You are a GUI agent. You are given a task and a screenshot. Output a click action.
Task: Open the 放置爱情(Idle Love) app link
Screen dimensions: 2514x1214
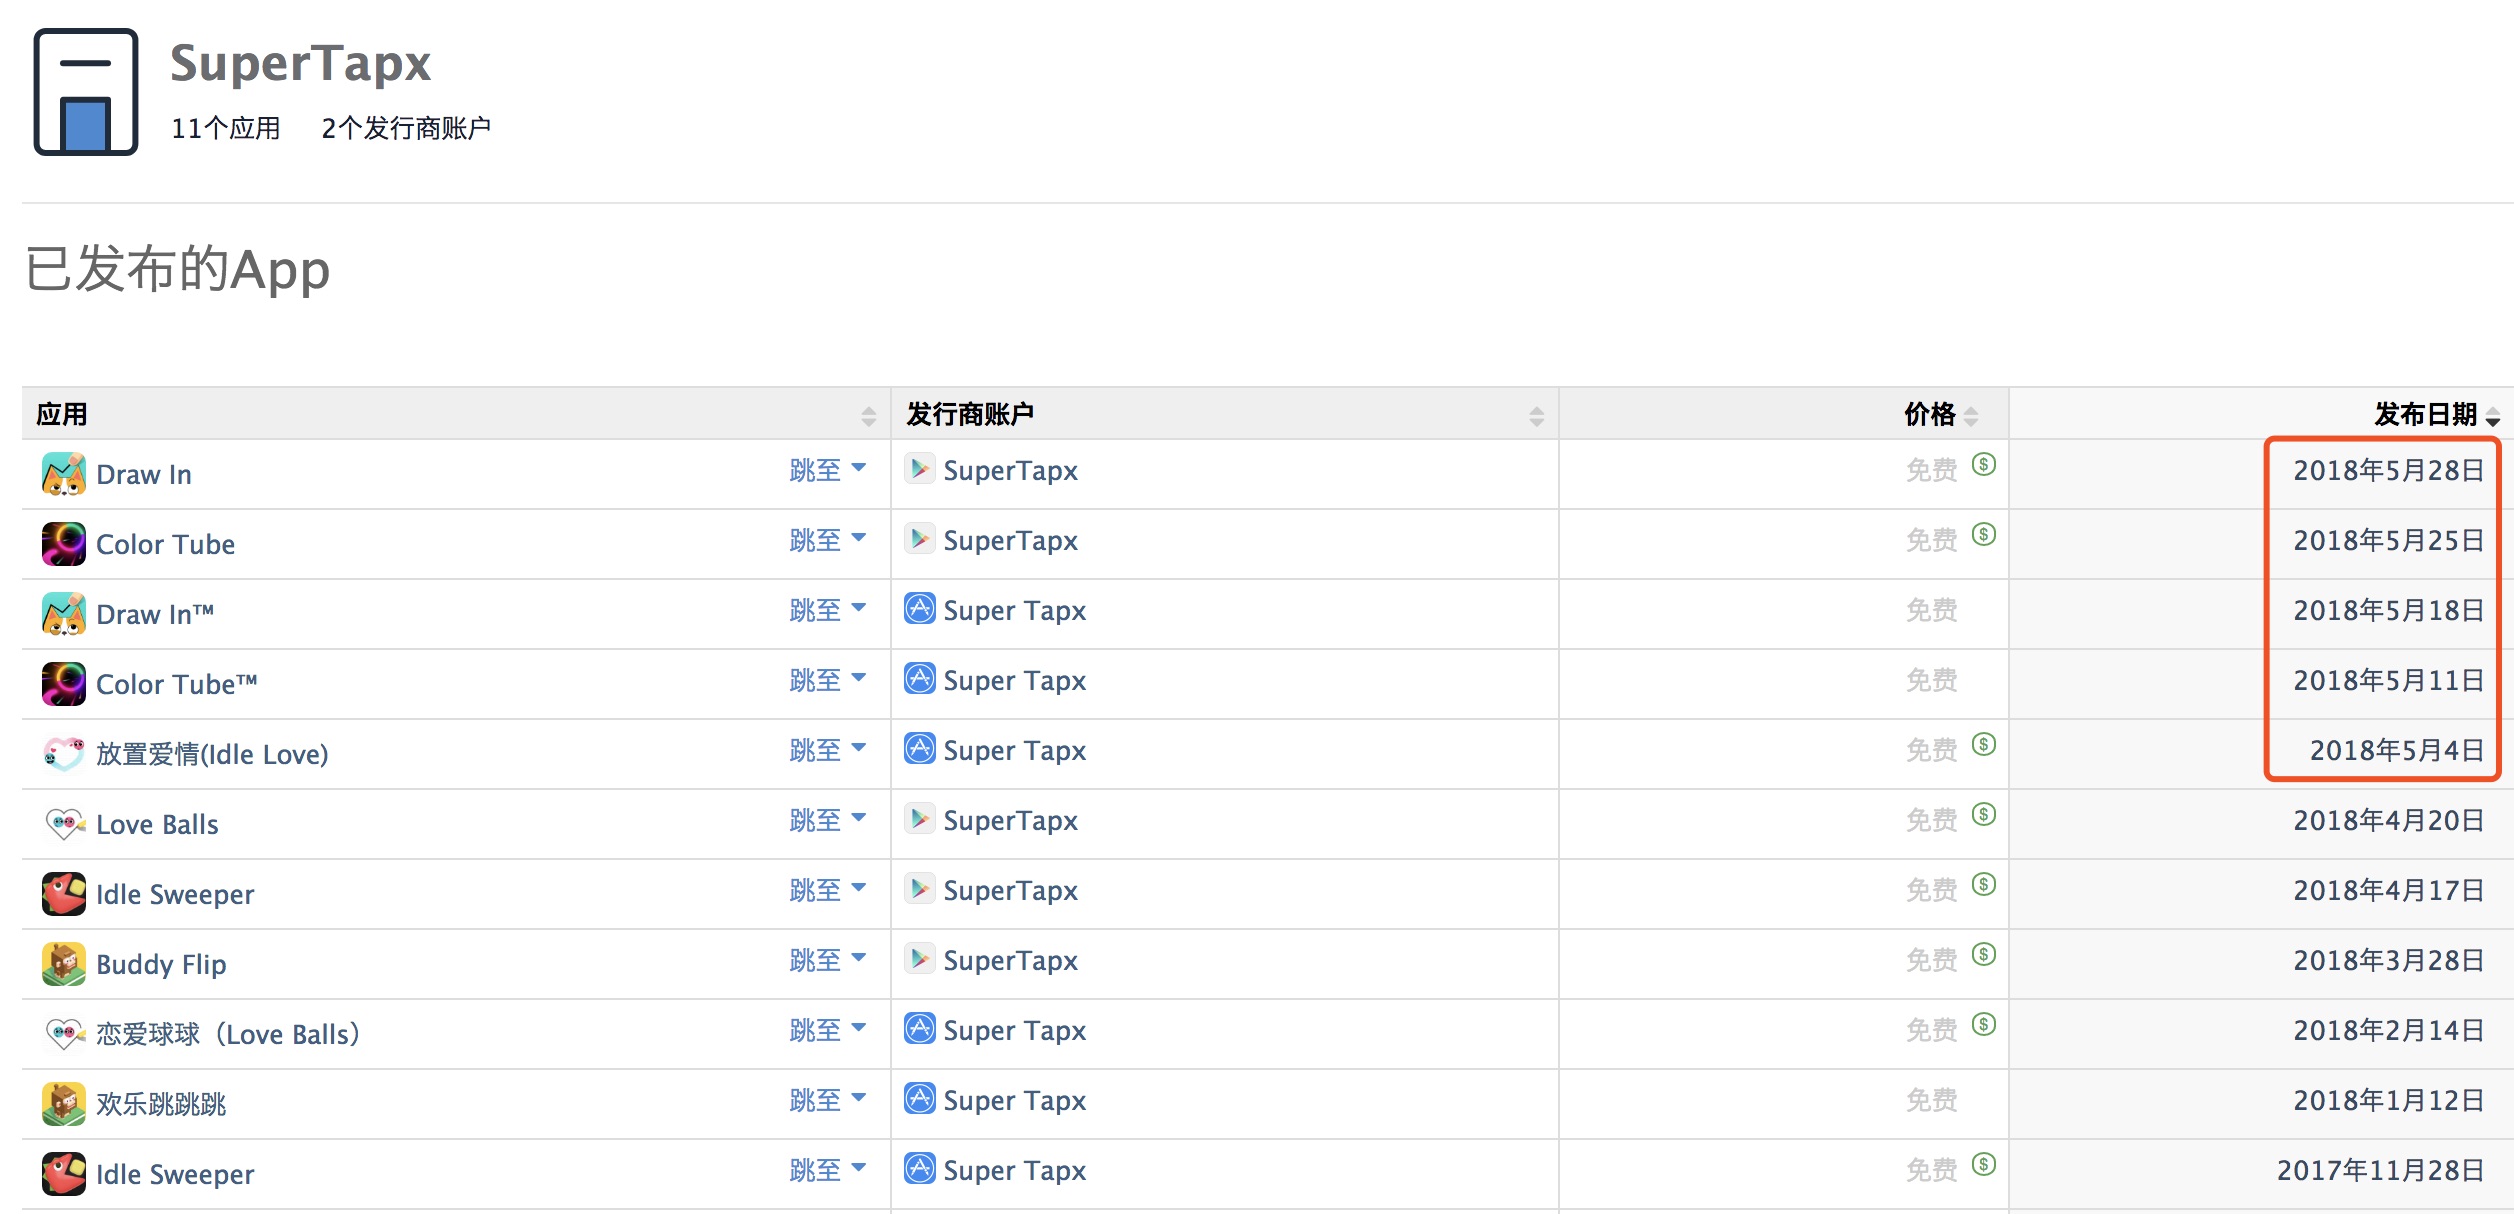pyautogui.click(x=212, y=754)
